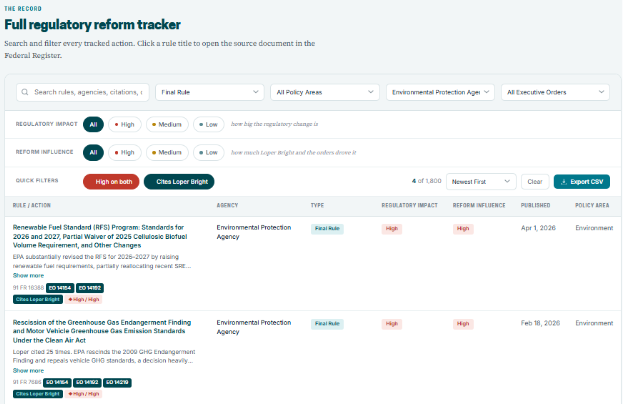Click Final Rule badge in Greenhouse Gas row
Viewport: 623px width, 404px height.
pos(327,324)
